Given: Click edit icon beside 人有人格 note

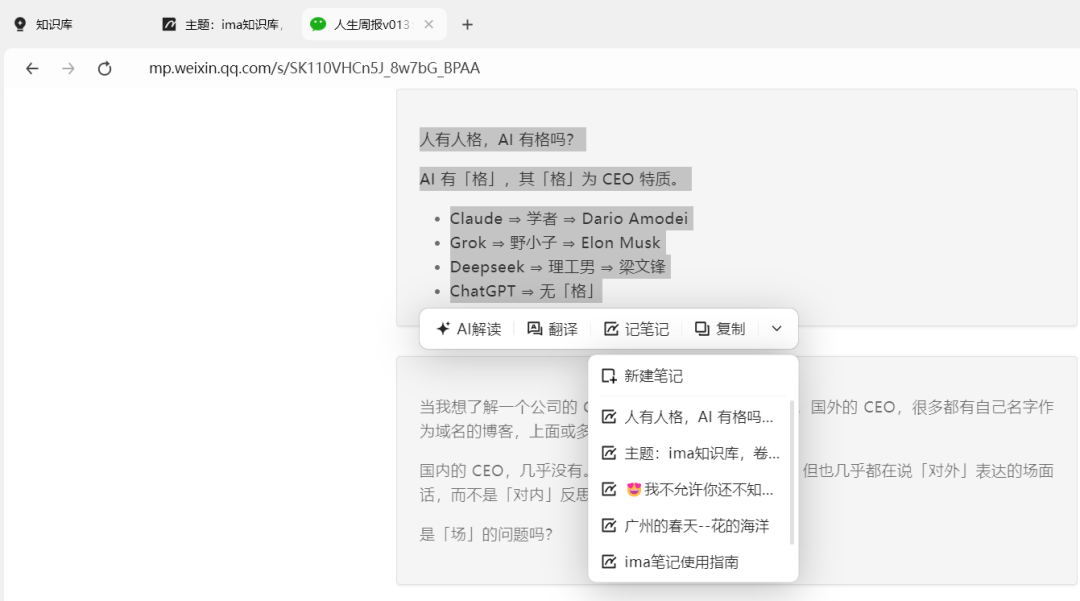Looking at the screenshot, I should point(609,417).
